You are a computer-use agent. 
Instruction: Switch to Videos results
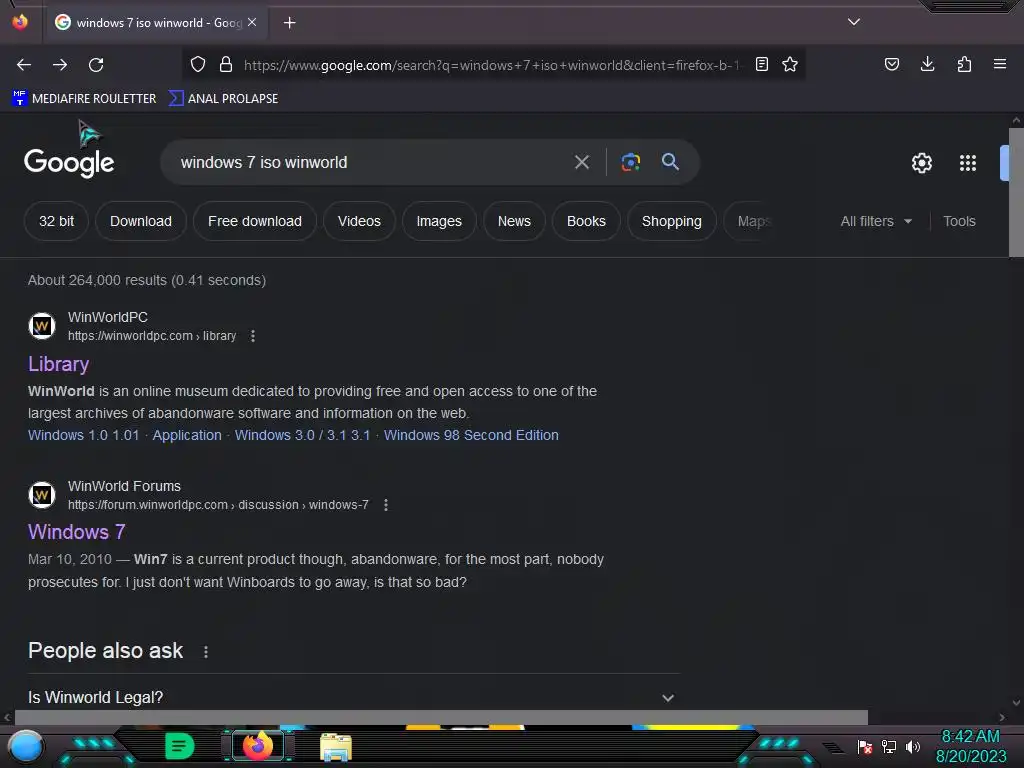[x=359, y=221]
